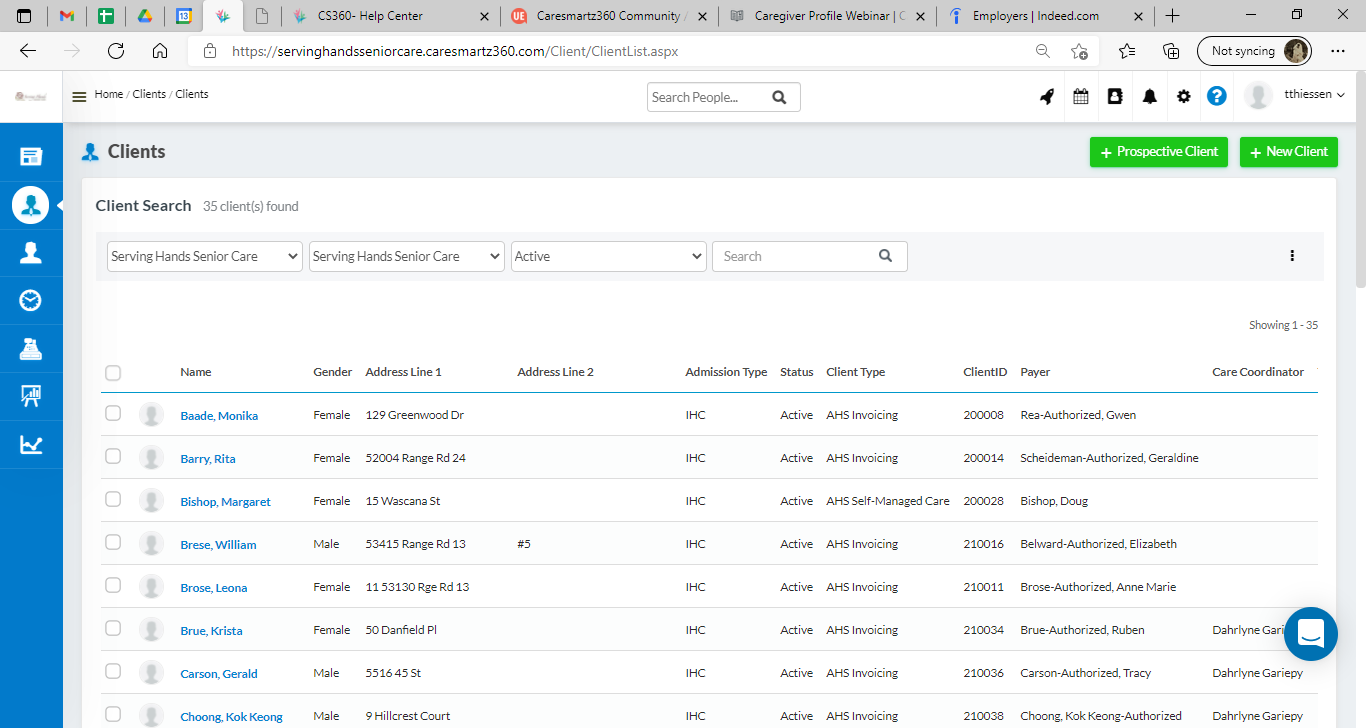Click the blue help question mark icon
This screenshot has height=728, width=1366.
pos(1216,96)
